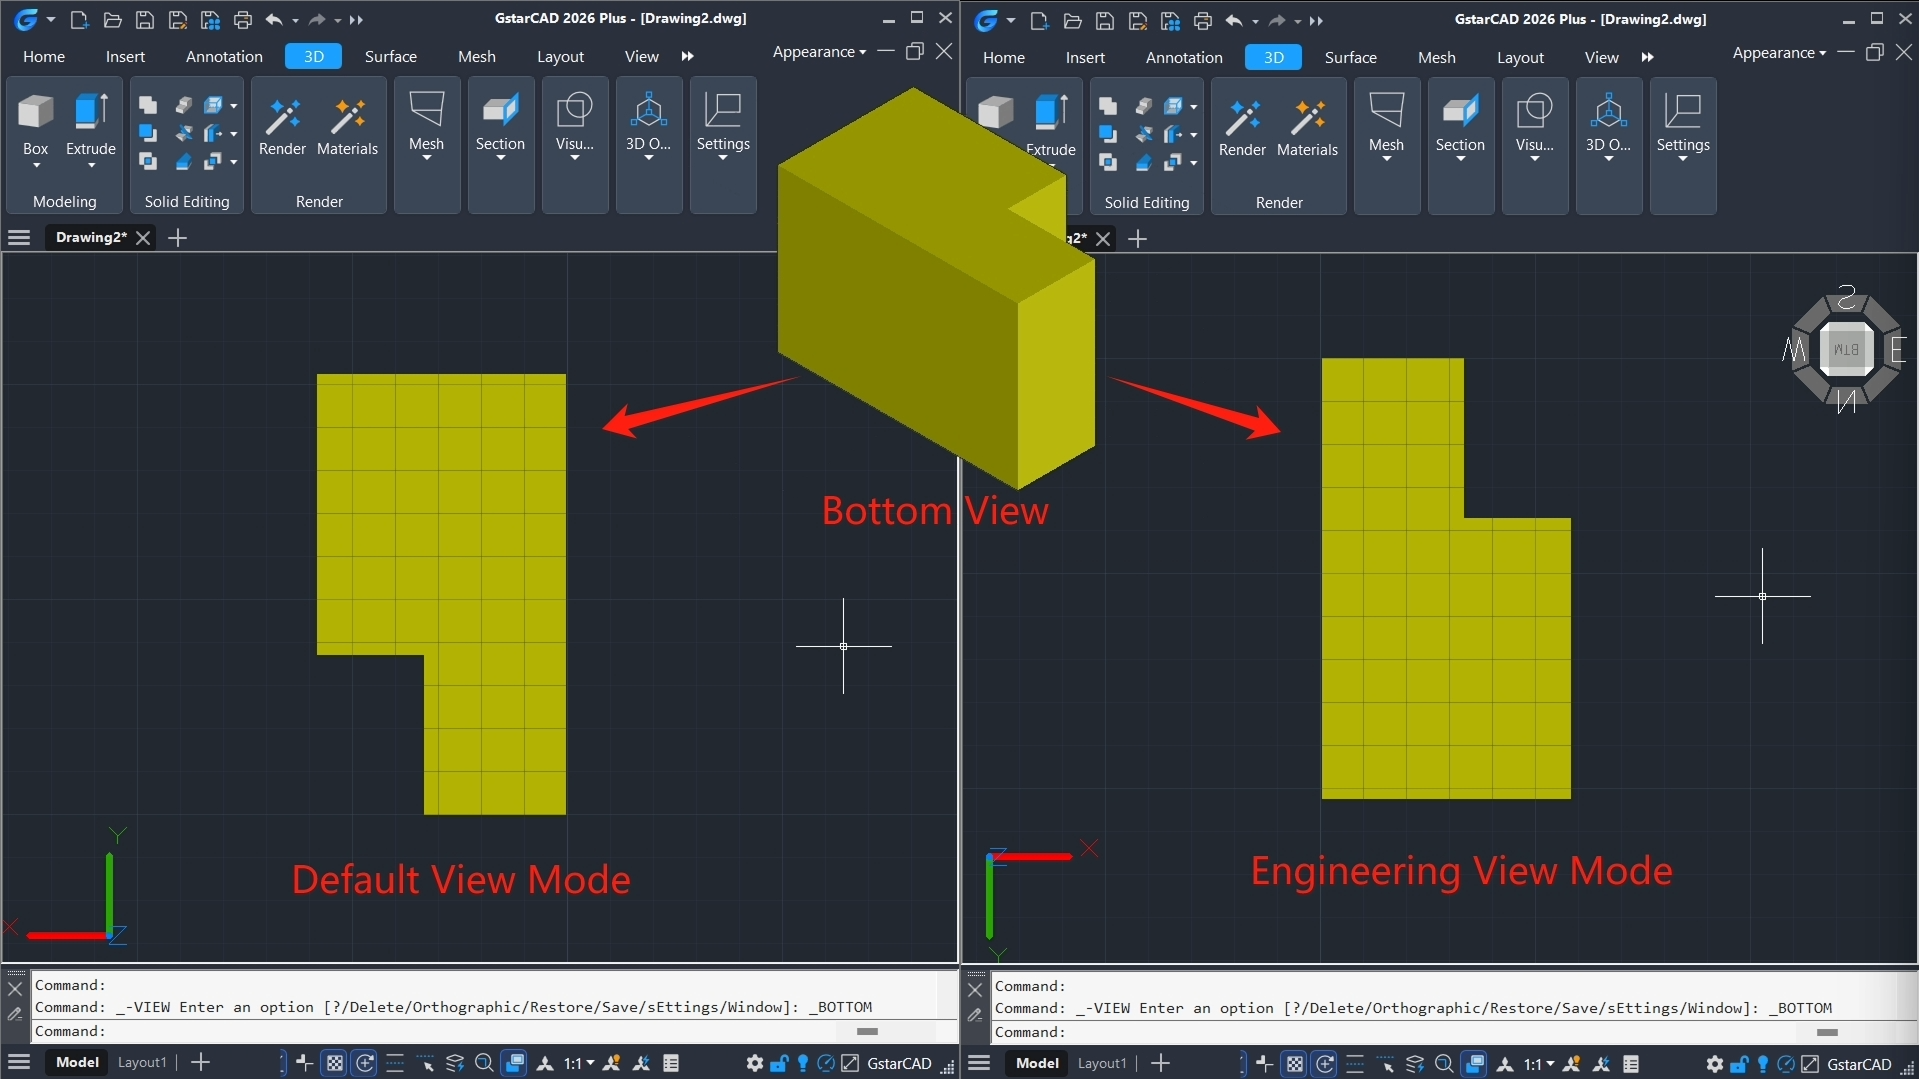The height and width of the screenshot is (1079, 1919).
Task: Switch to the Surface tab in left window
Action: click(390, 57)
